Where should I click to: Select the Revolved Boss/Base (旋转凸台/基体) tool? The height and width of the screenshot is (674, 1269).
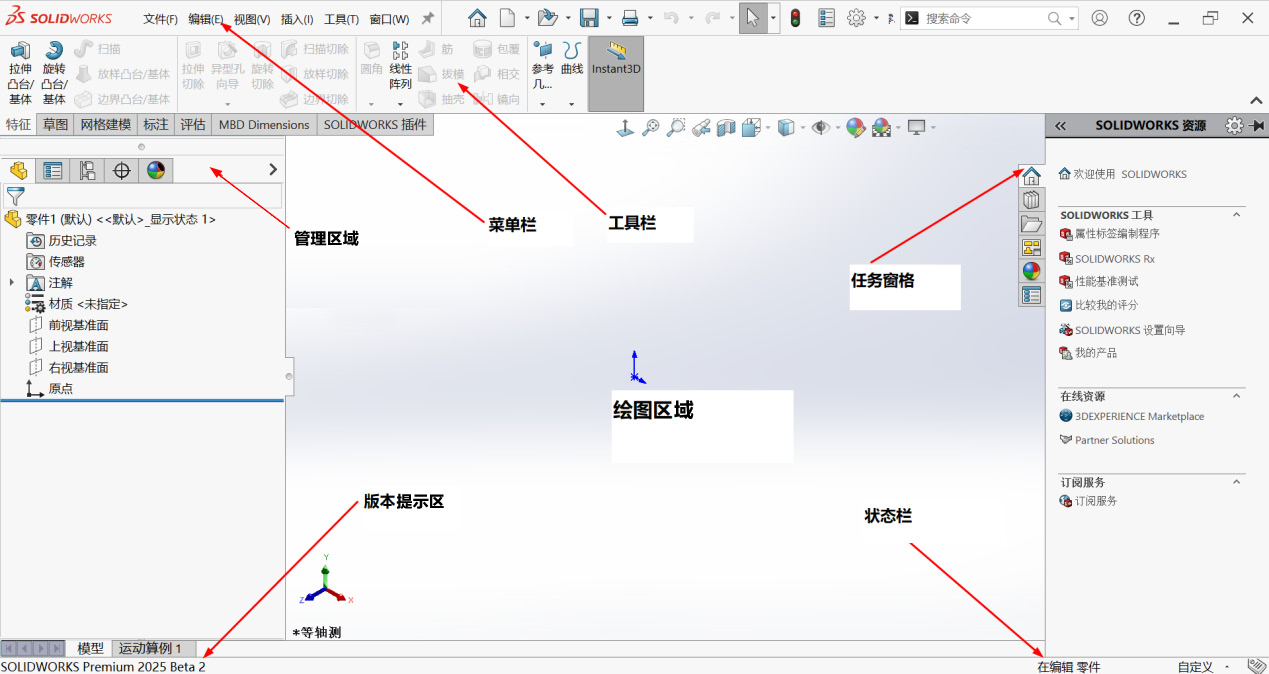pyautogui.click(x=54, y=71)
